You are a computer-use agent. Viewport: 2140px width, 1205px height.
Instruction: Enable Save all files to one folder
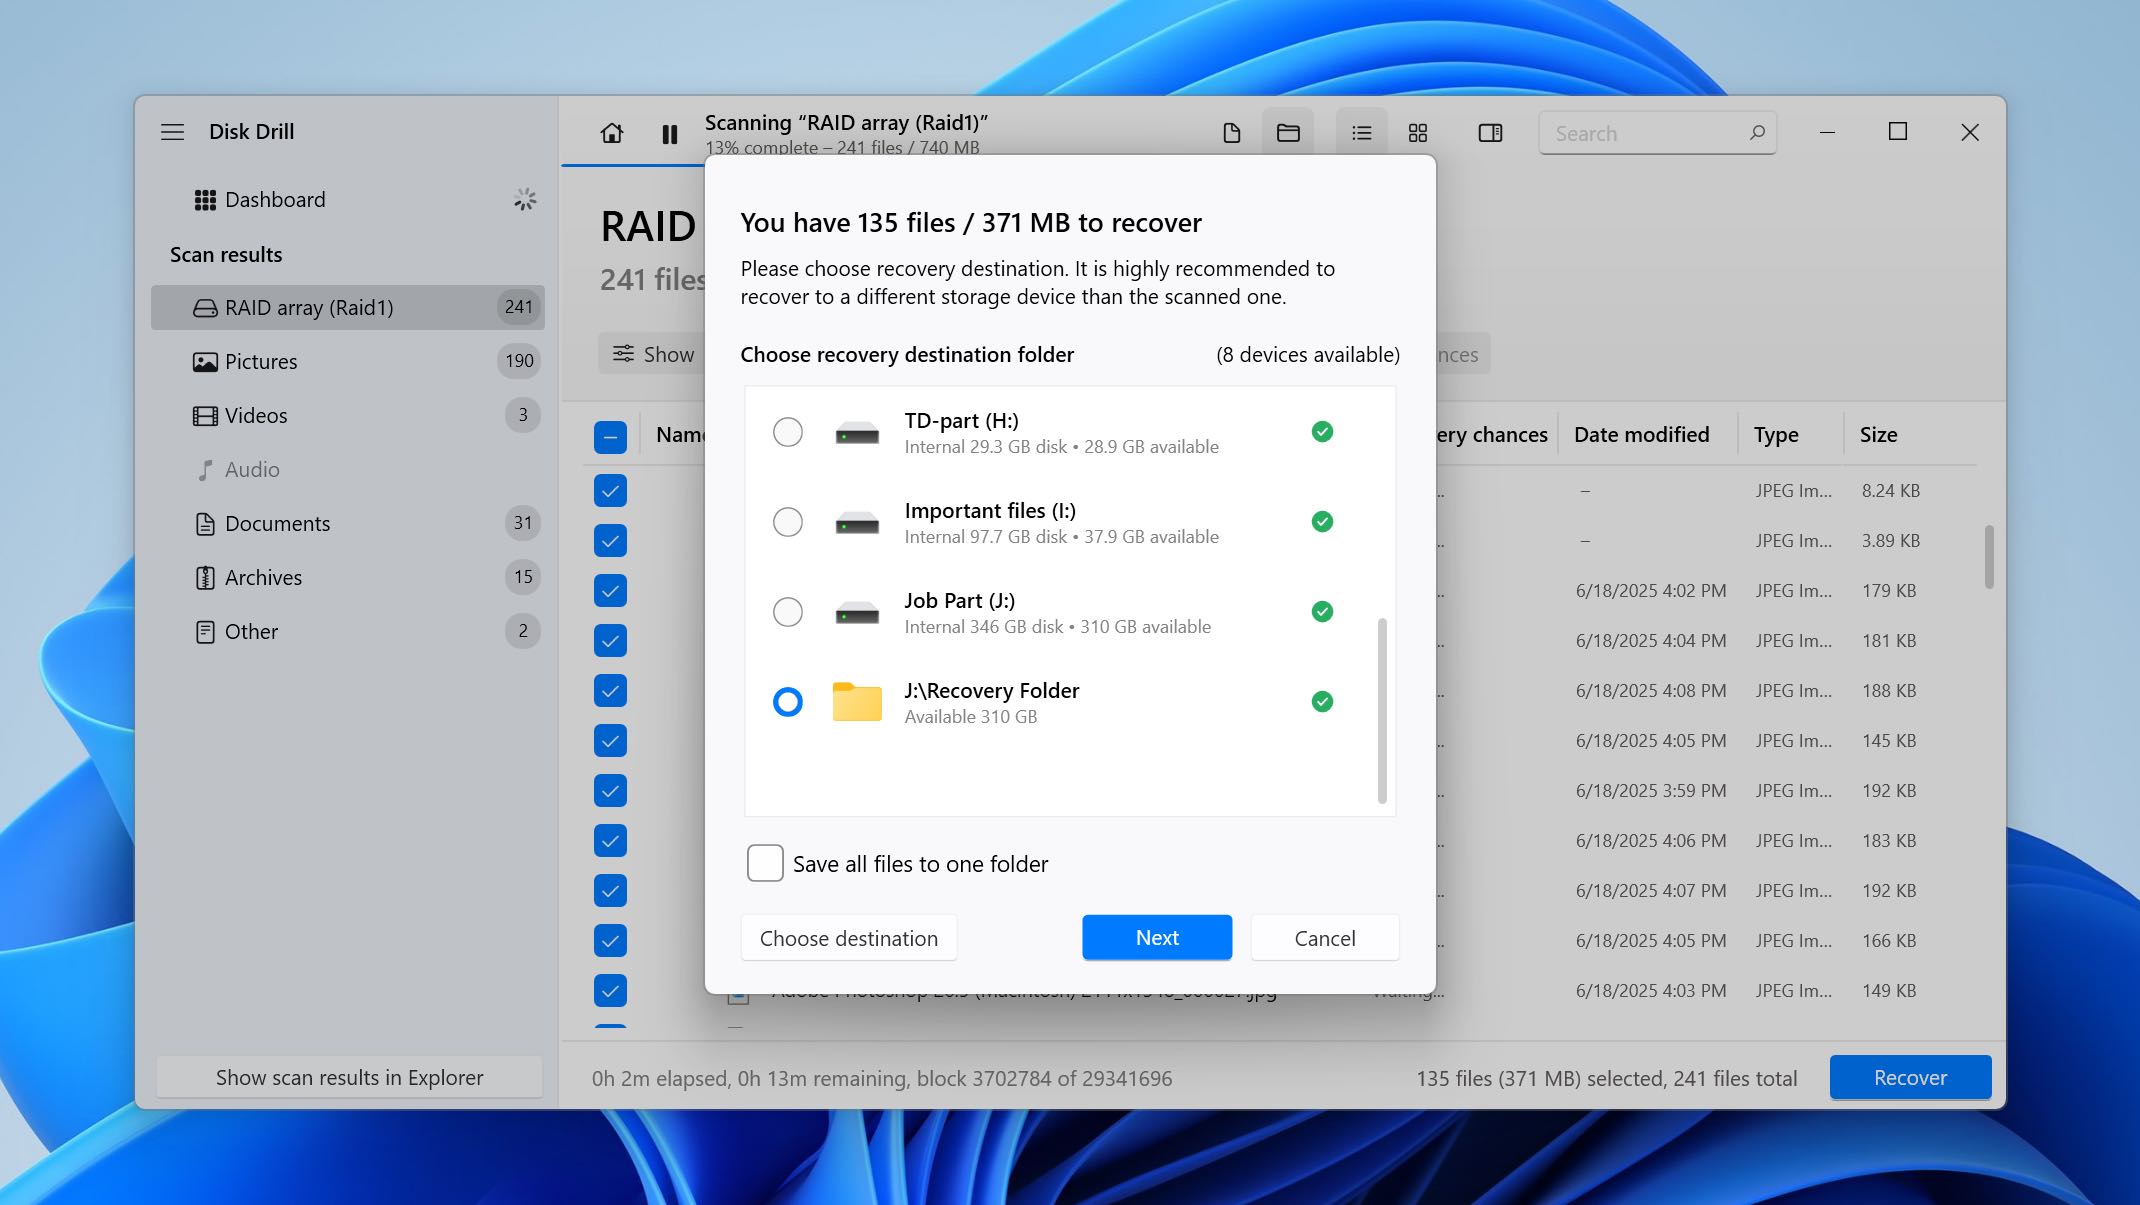(765, 863)
